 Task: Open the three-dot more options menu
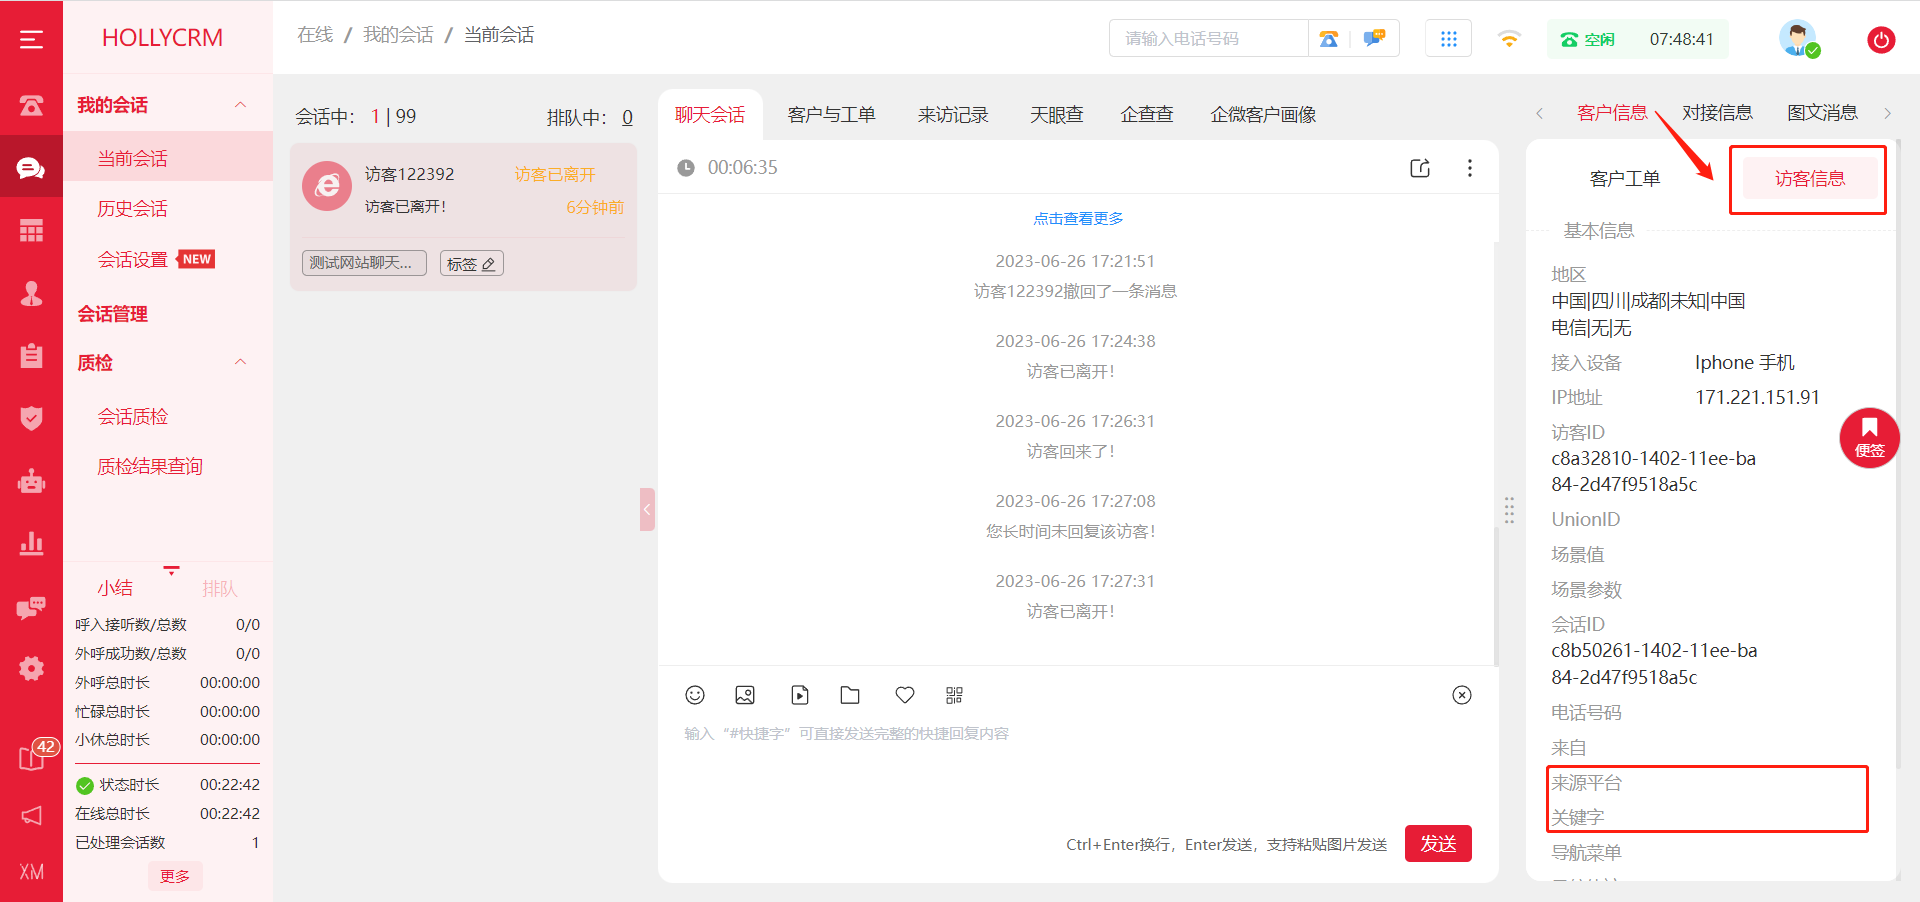tap(1469, 168)
